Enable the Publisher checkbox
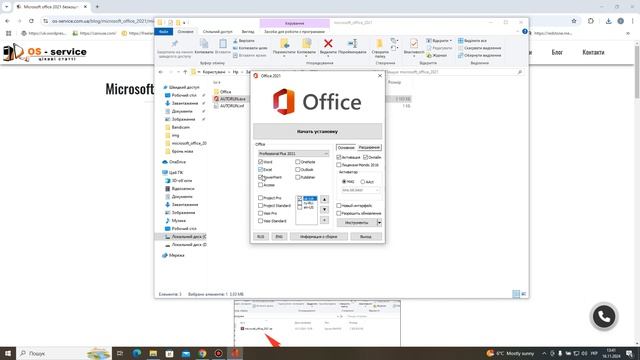 (298, 177)
